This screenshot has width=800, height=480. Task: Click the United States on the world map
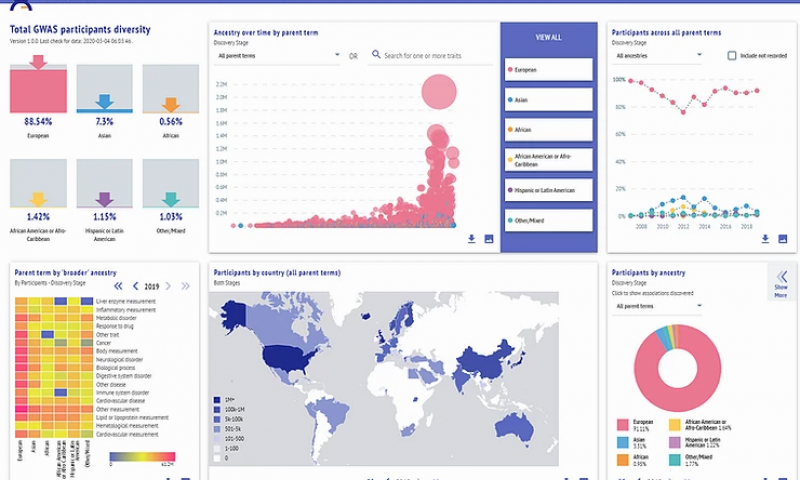tap(287, 359)
